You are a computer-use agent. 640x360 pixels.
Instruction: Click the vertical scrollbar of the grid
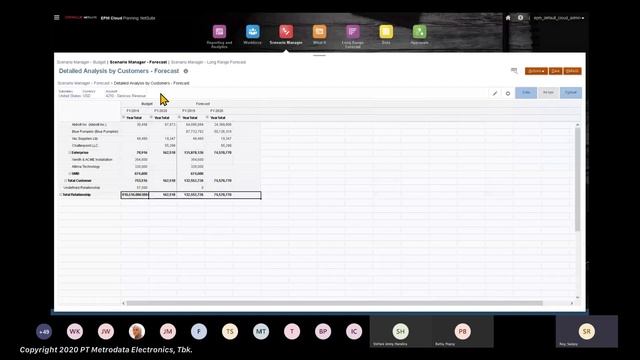point(577,180)
